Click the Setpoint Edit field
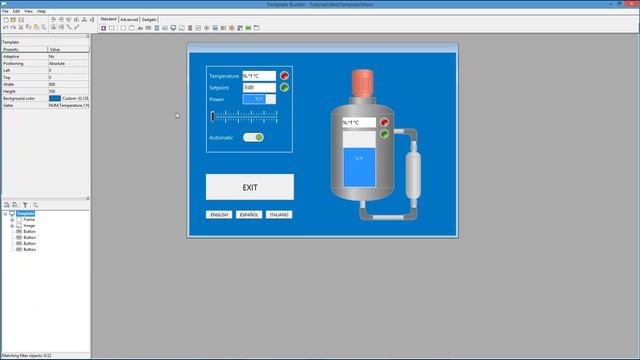 coord(259,87)
